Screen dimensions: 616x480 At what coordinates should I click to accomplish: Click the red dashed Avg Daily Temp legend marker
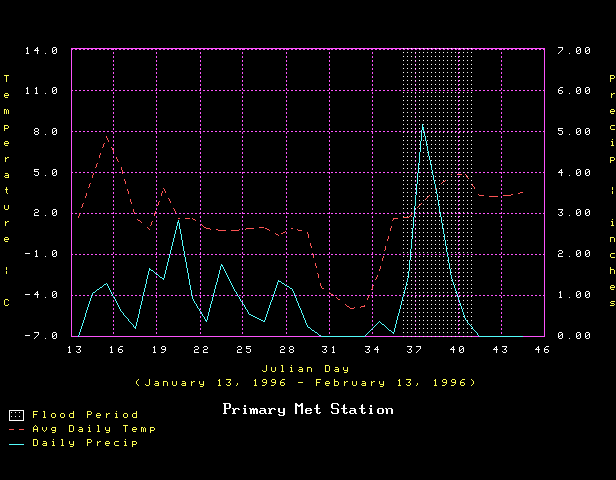[x=15, y=428]
